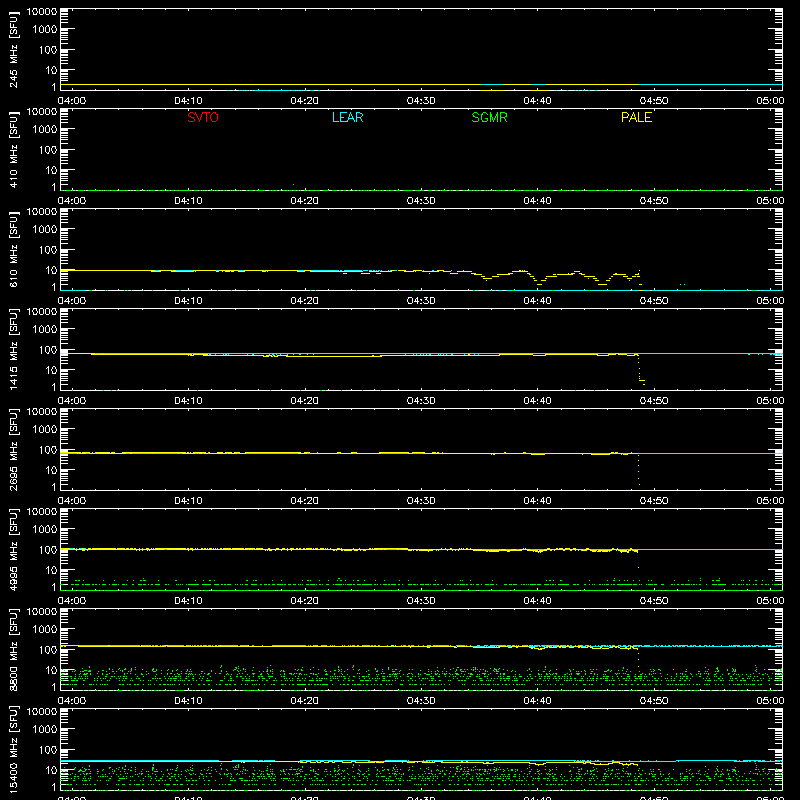This screenshot has width=800, height=800.
Task: Click the 04:30 tick below the 410 MHz panel
Action: [421, 201]
